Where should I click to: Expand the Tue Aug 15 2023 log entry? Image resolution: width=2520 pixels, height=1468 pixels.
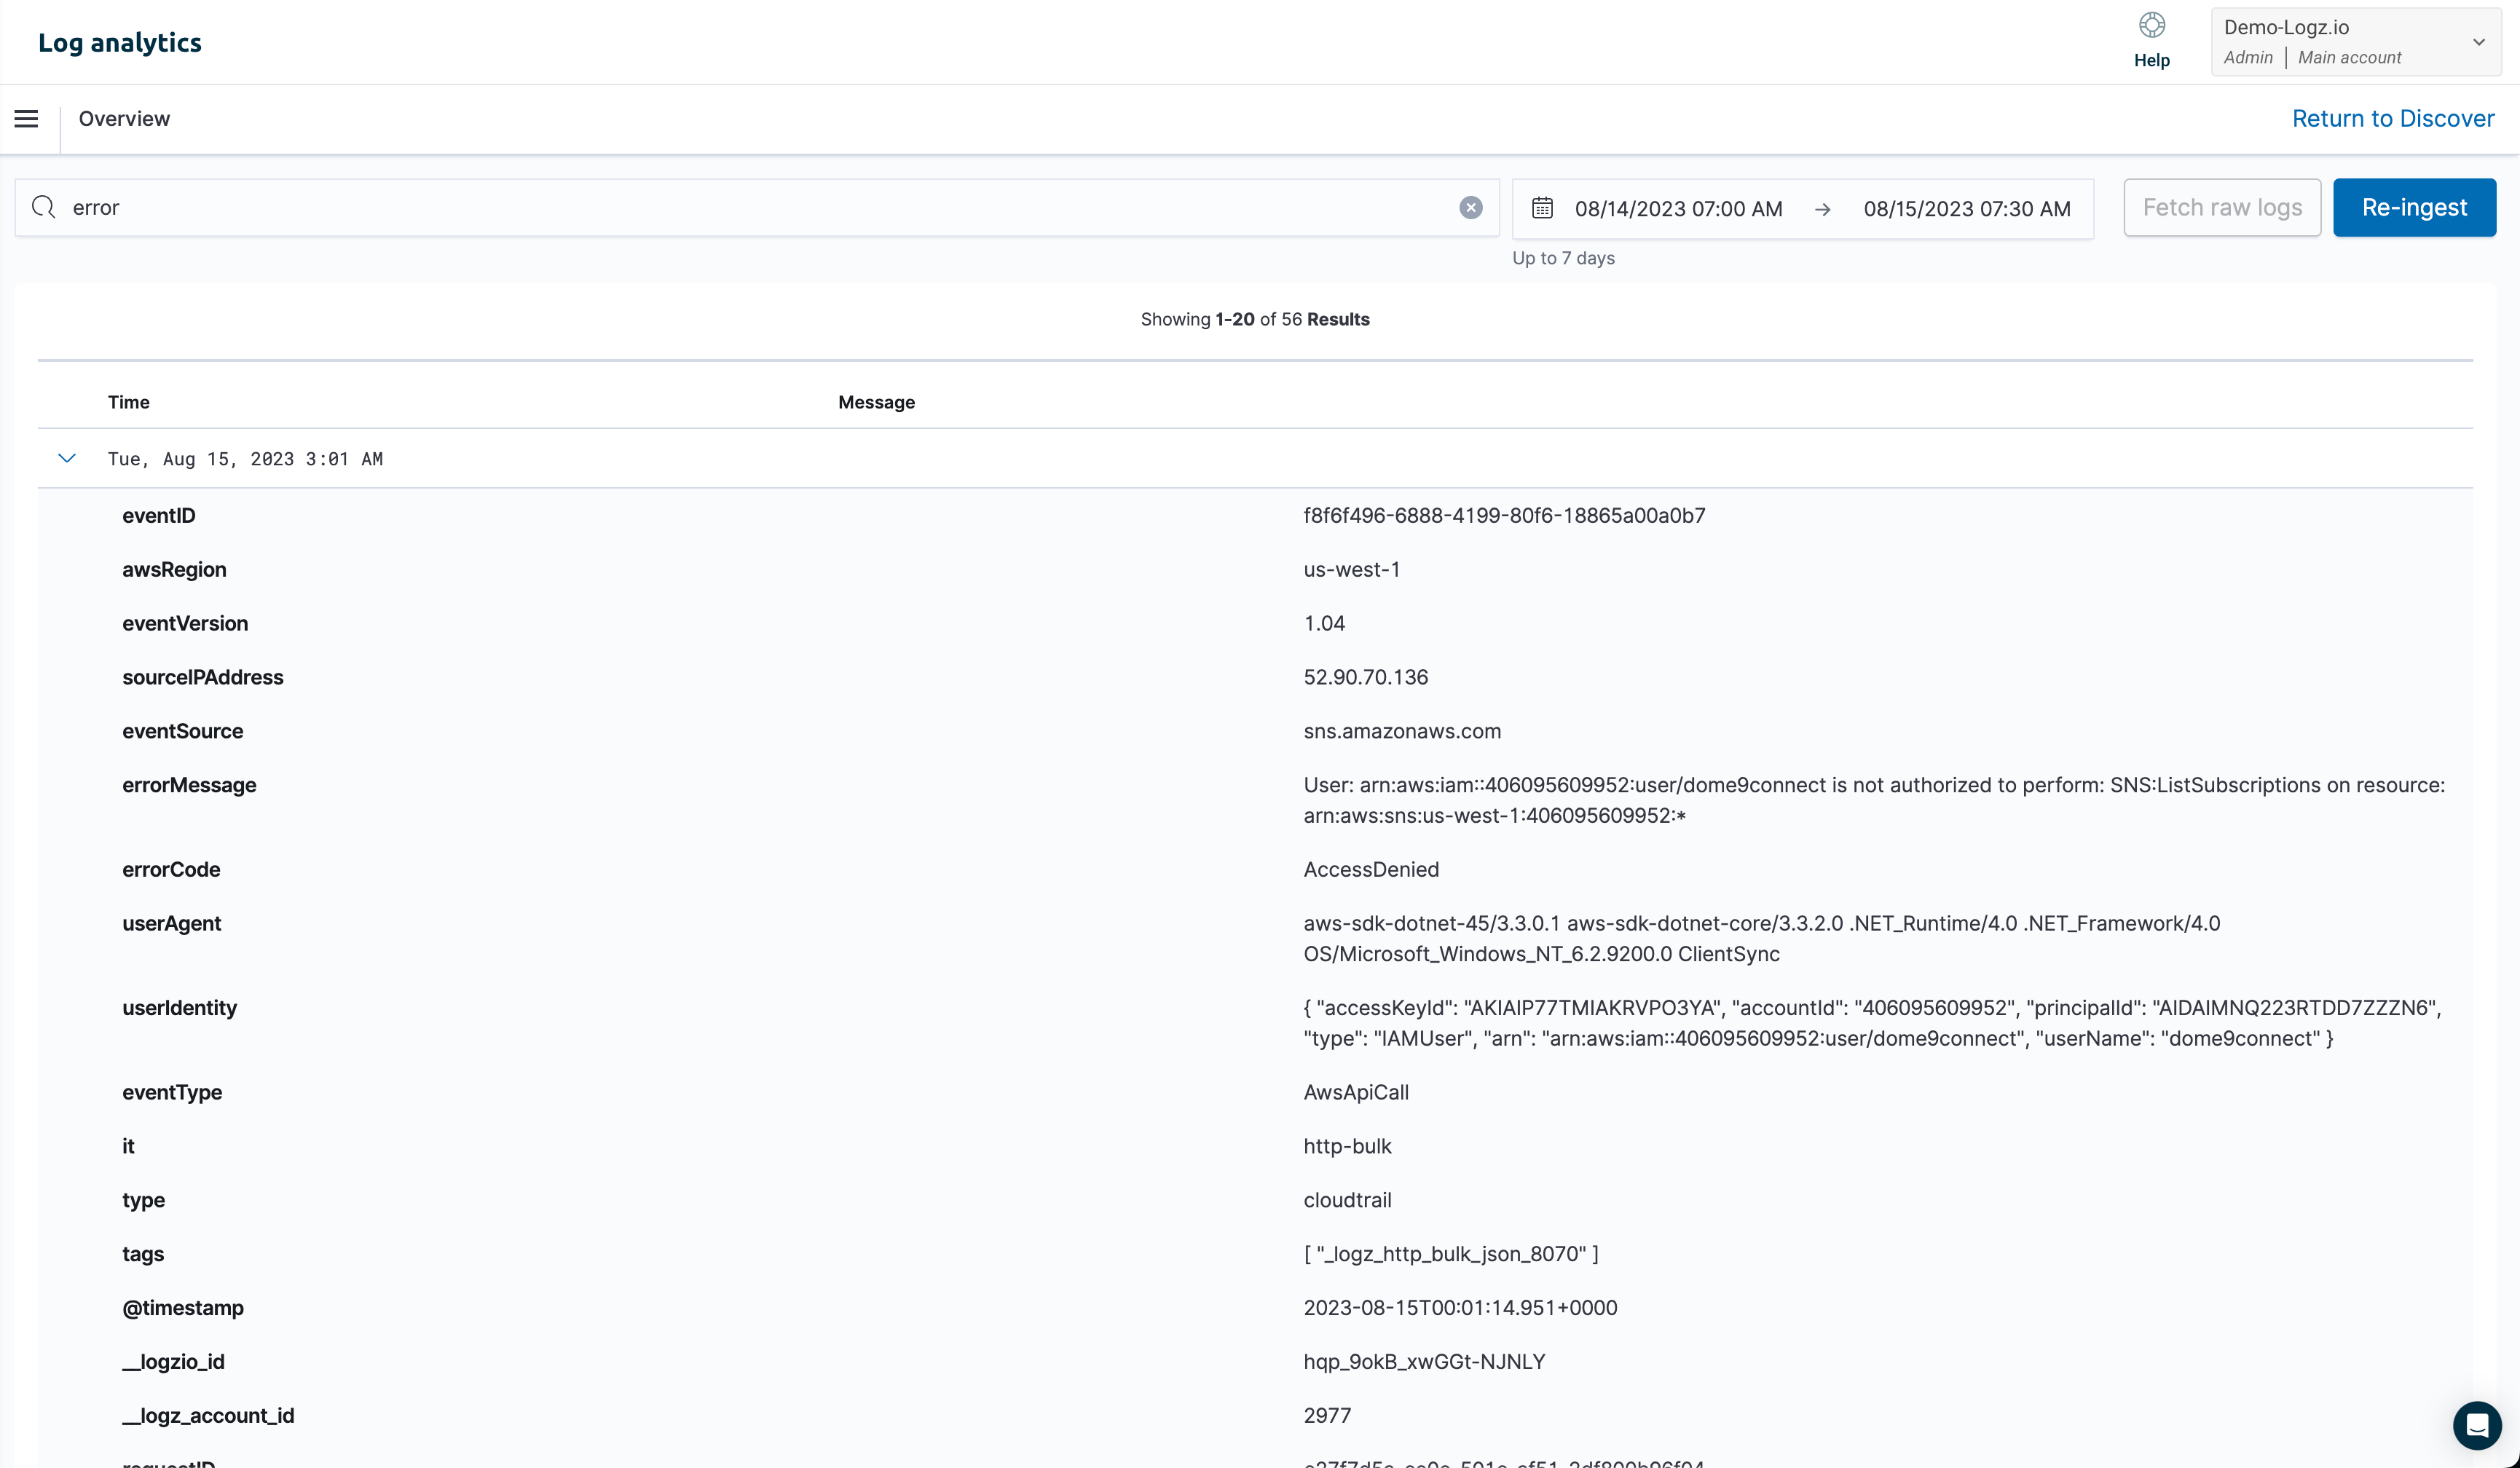pos(66,458)
